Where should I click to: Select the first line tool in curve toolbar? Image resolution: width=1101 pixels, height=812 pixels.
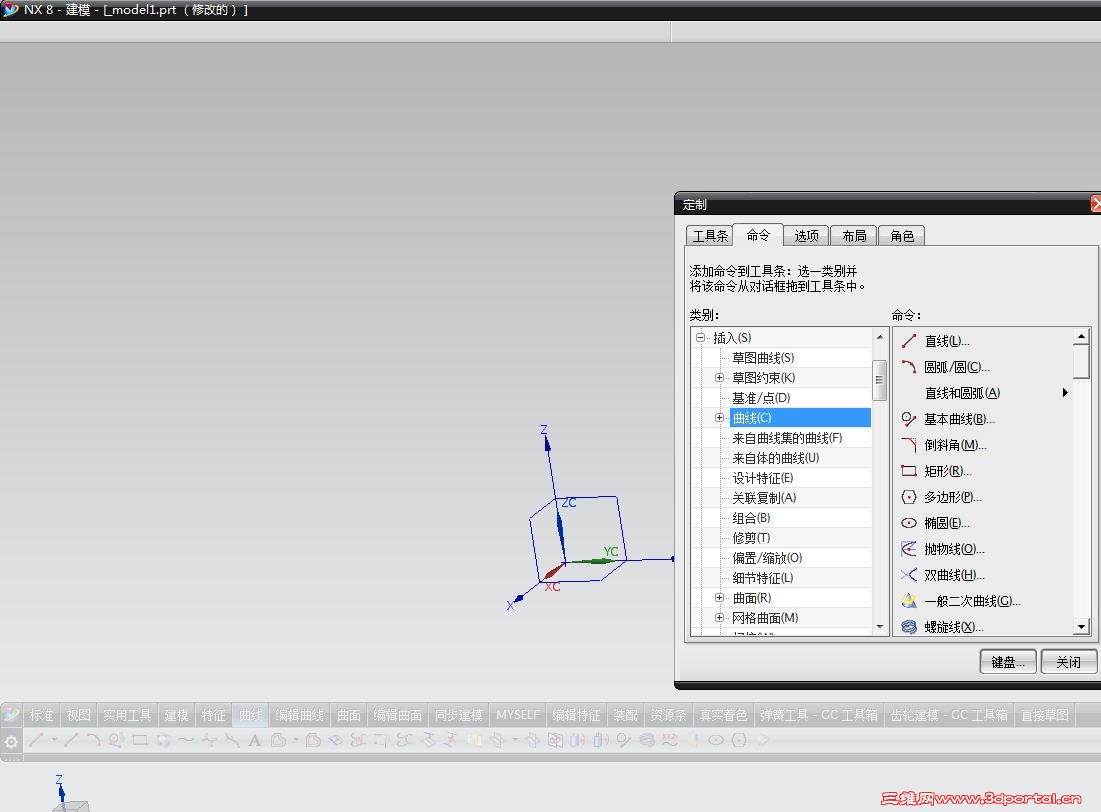coord(37,740)
